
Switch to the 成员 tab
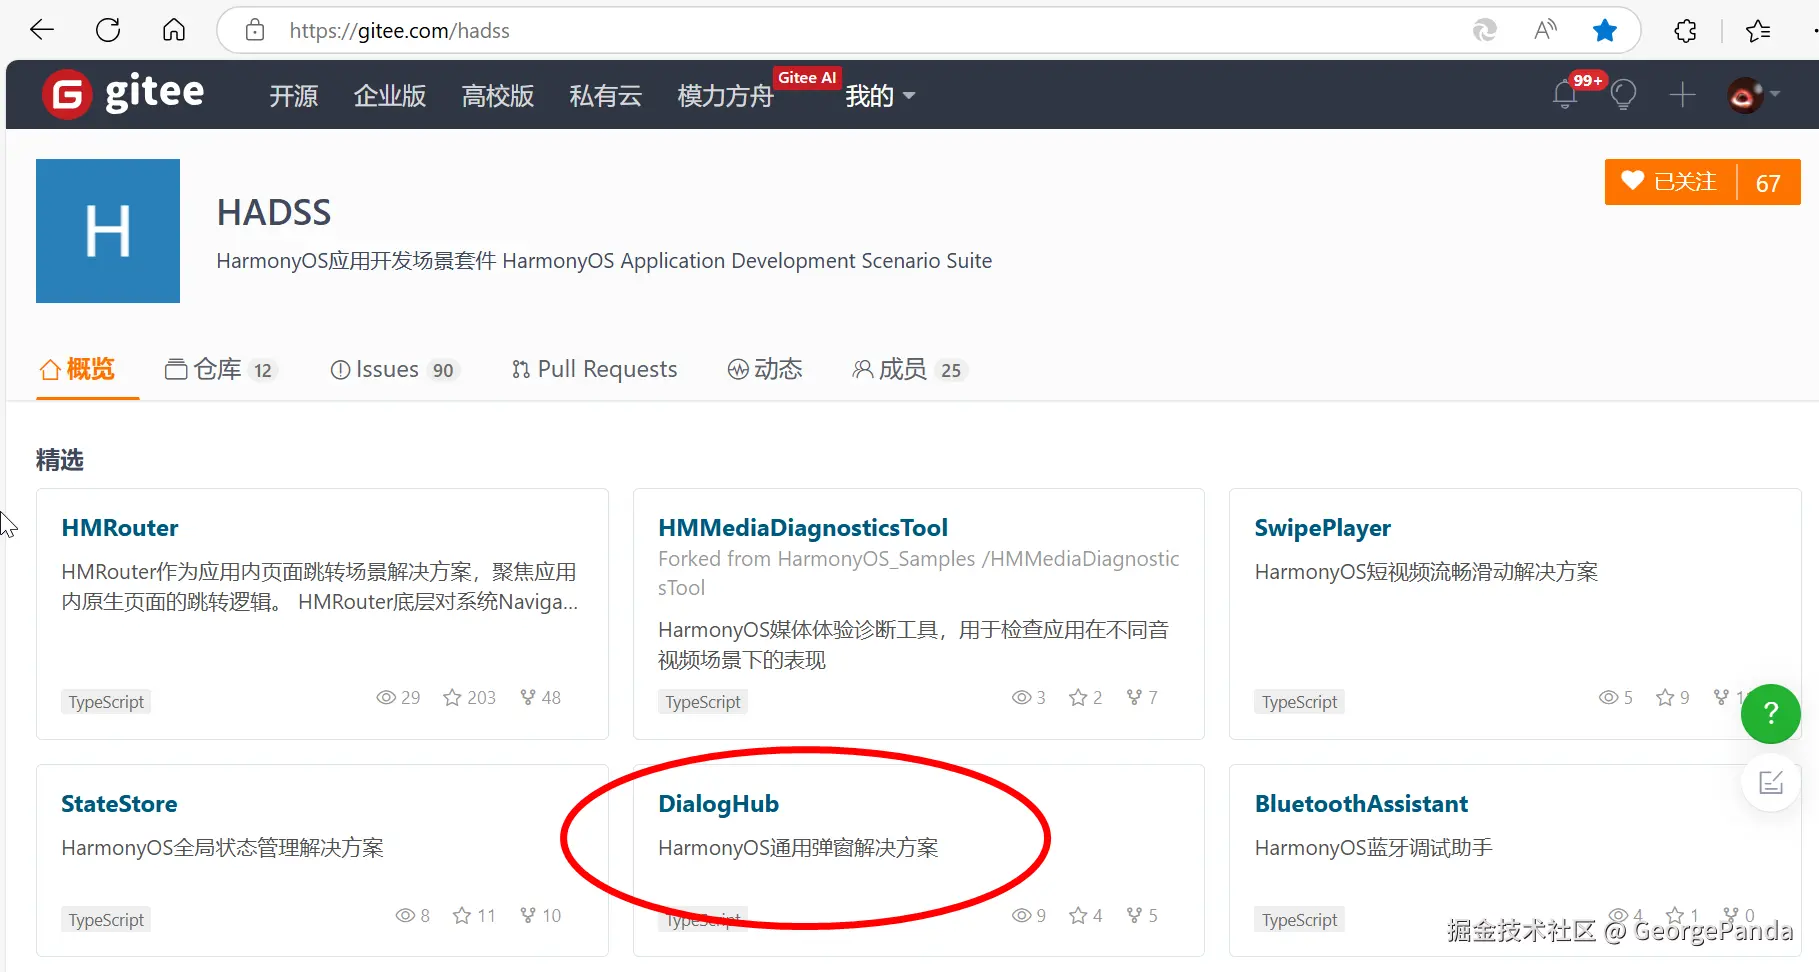909,370
